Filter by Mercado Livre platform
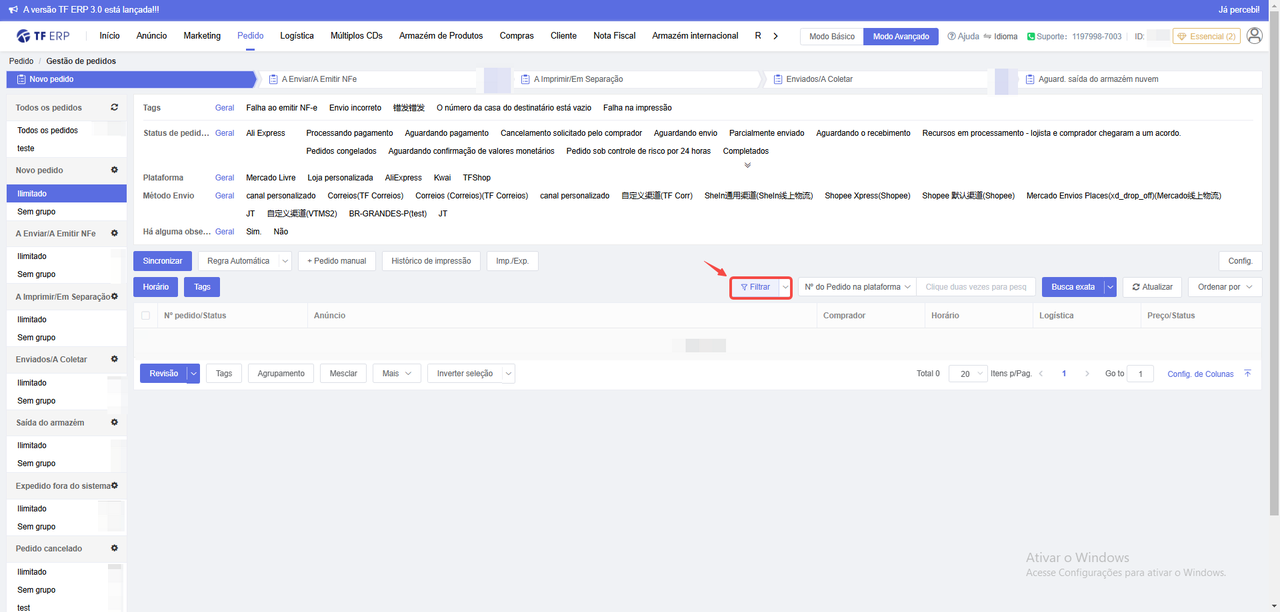Screen dimensions: 1280x612 pos(271,178)
